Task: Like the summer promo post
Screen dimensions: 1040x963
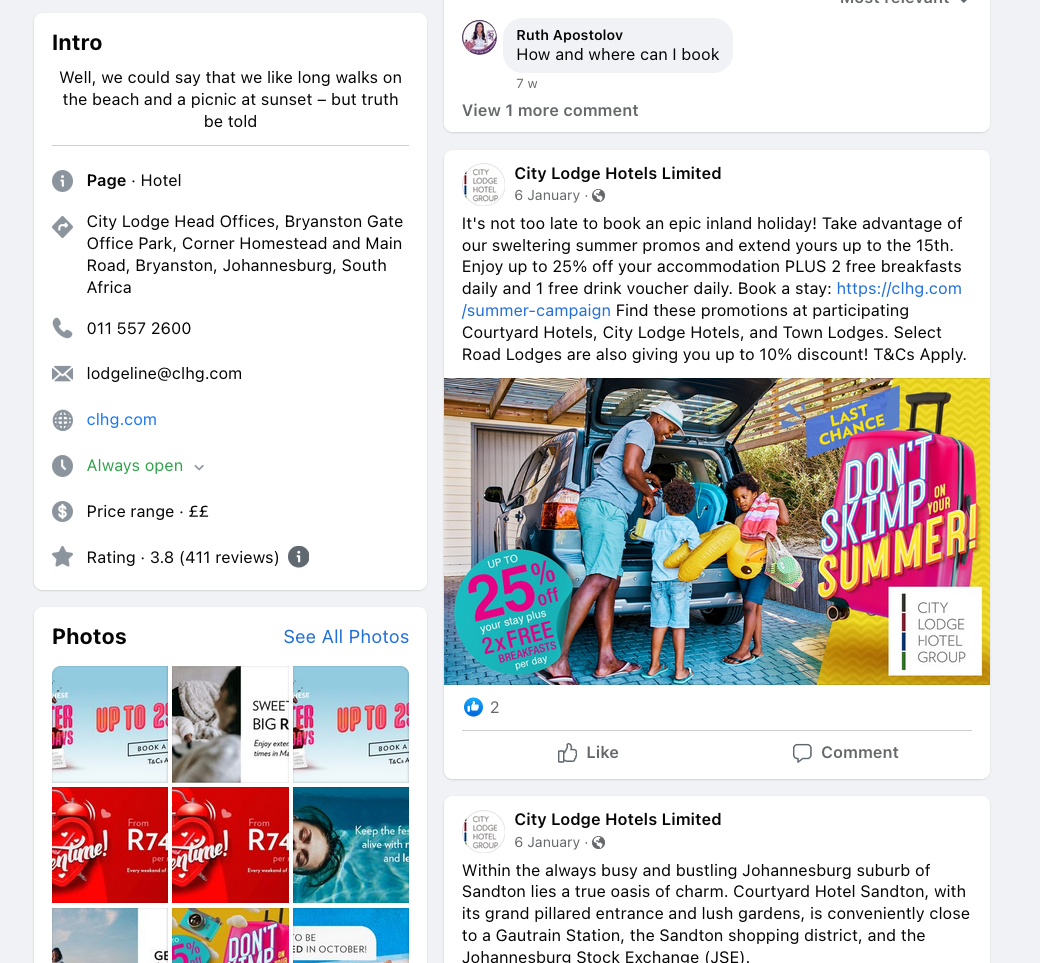Action: pos(588,753)
